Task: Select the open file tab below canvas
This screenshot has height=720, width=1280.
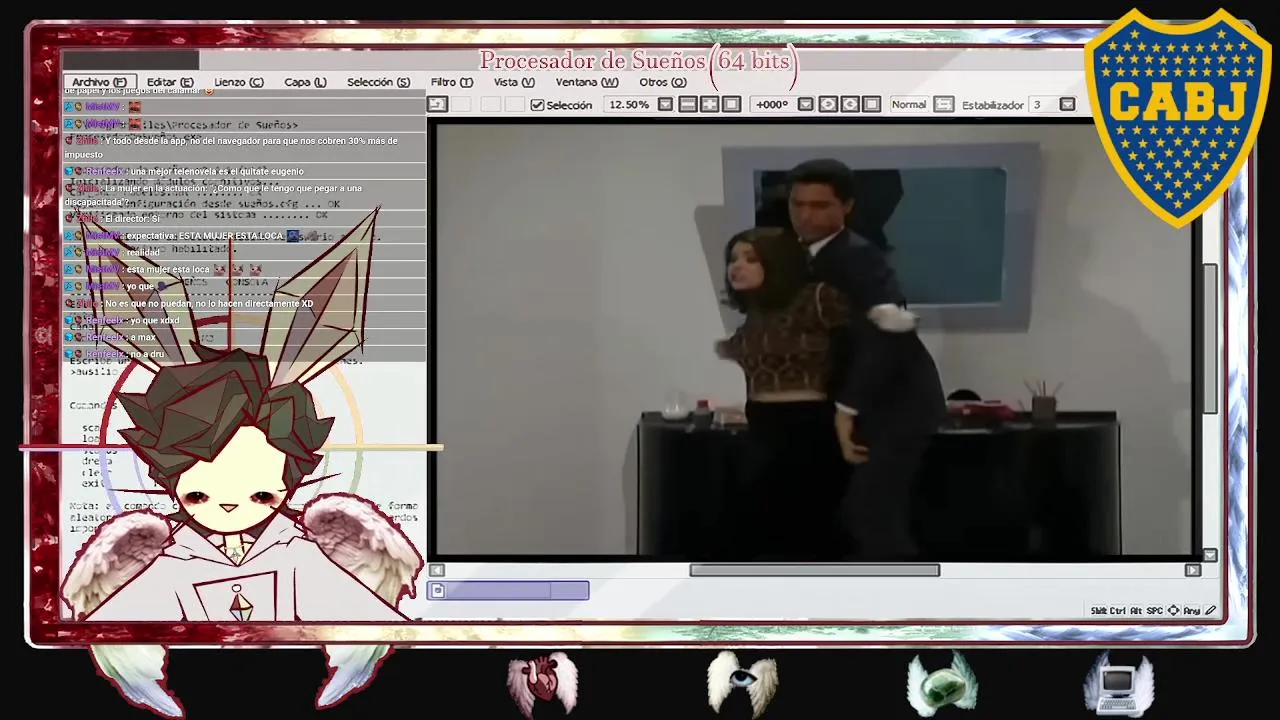Action: (x=508, y=591)
